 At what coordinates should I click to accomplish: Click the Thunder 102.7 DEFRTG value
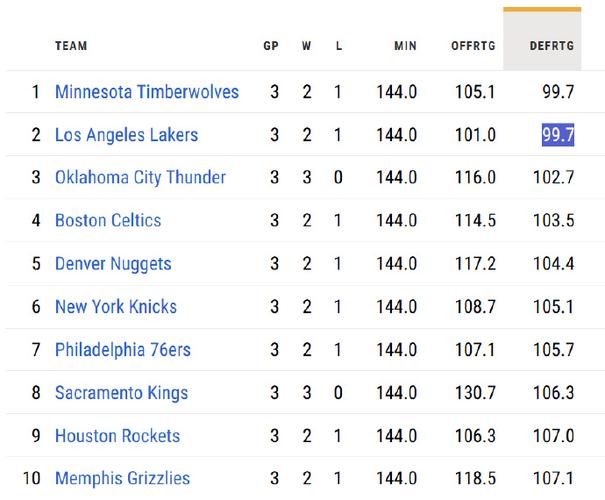pyautogui.click(x=554, y=178)
